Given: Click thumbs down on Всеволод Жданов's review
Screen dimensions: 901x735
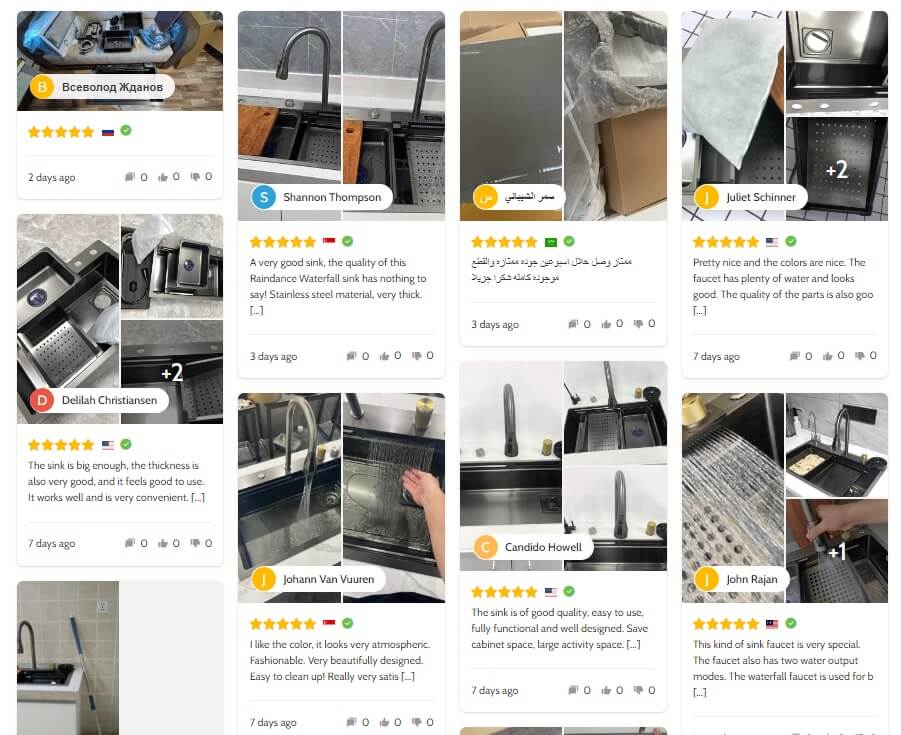Looking at the screenshot, I should coord(195,177).
